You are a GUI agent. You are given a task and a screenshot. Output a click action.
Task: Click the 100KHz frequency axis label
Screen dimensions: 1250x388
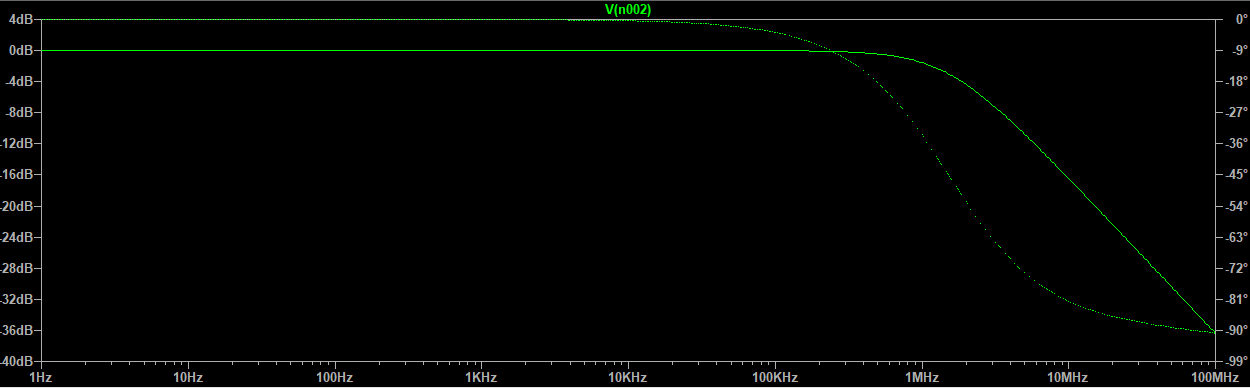[775, 377]
